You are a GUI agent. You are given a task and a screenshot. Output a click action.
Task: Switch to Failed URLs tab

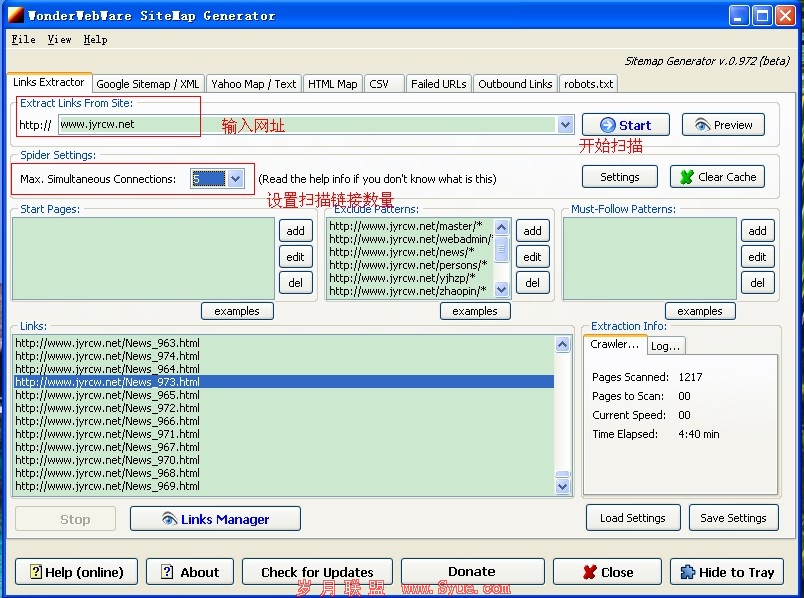(439, 84)
